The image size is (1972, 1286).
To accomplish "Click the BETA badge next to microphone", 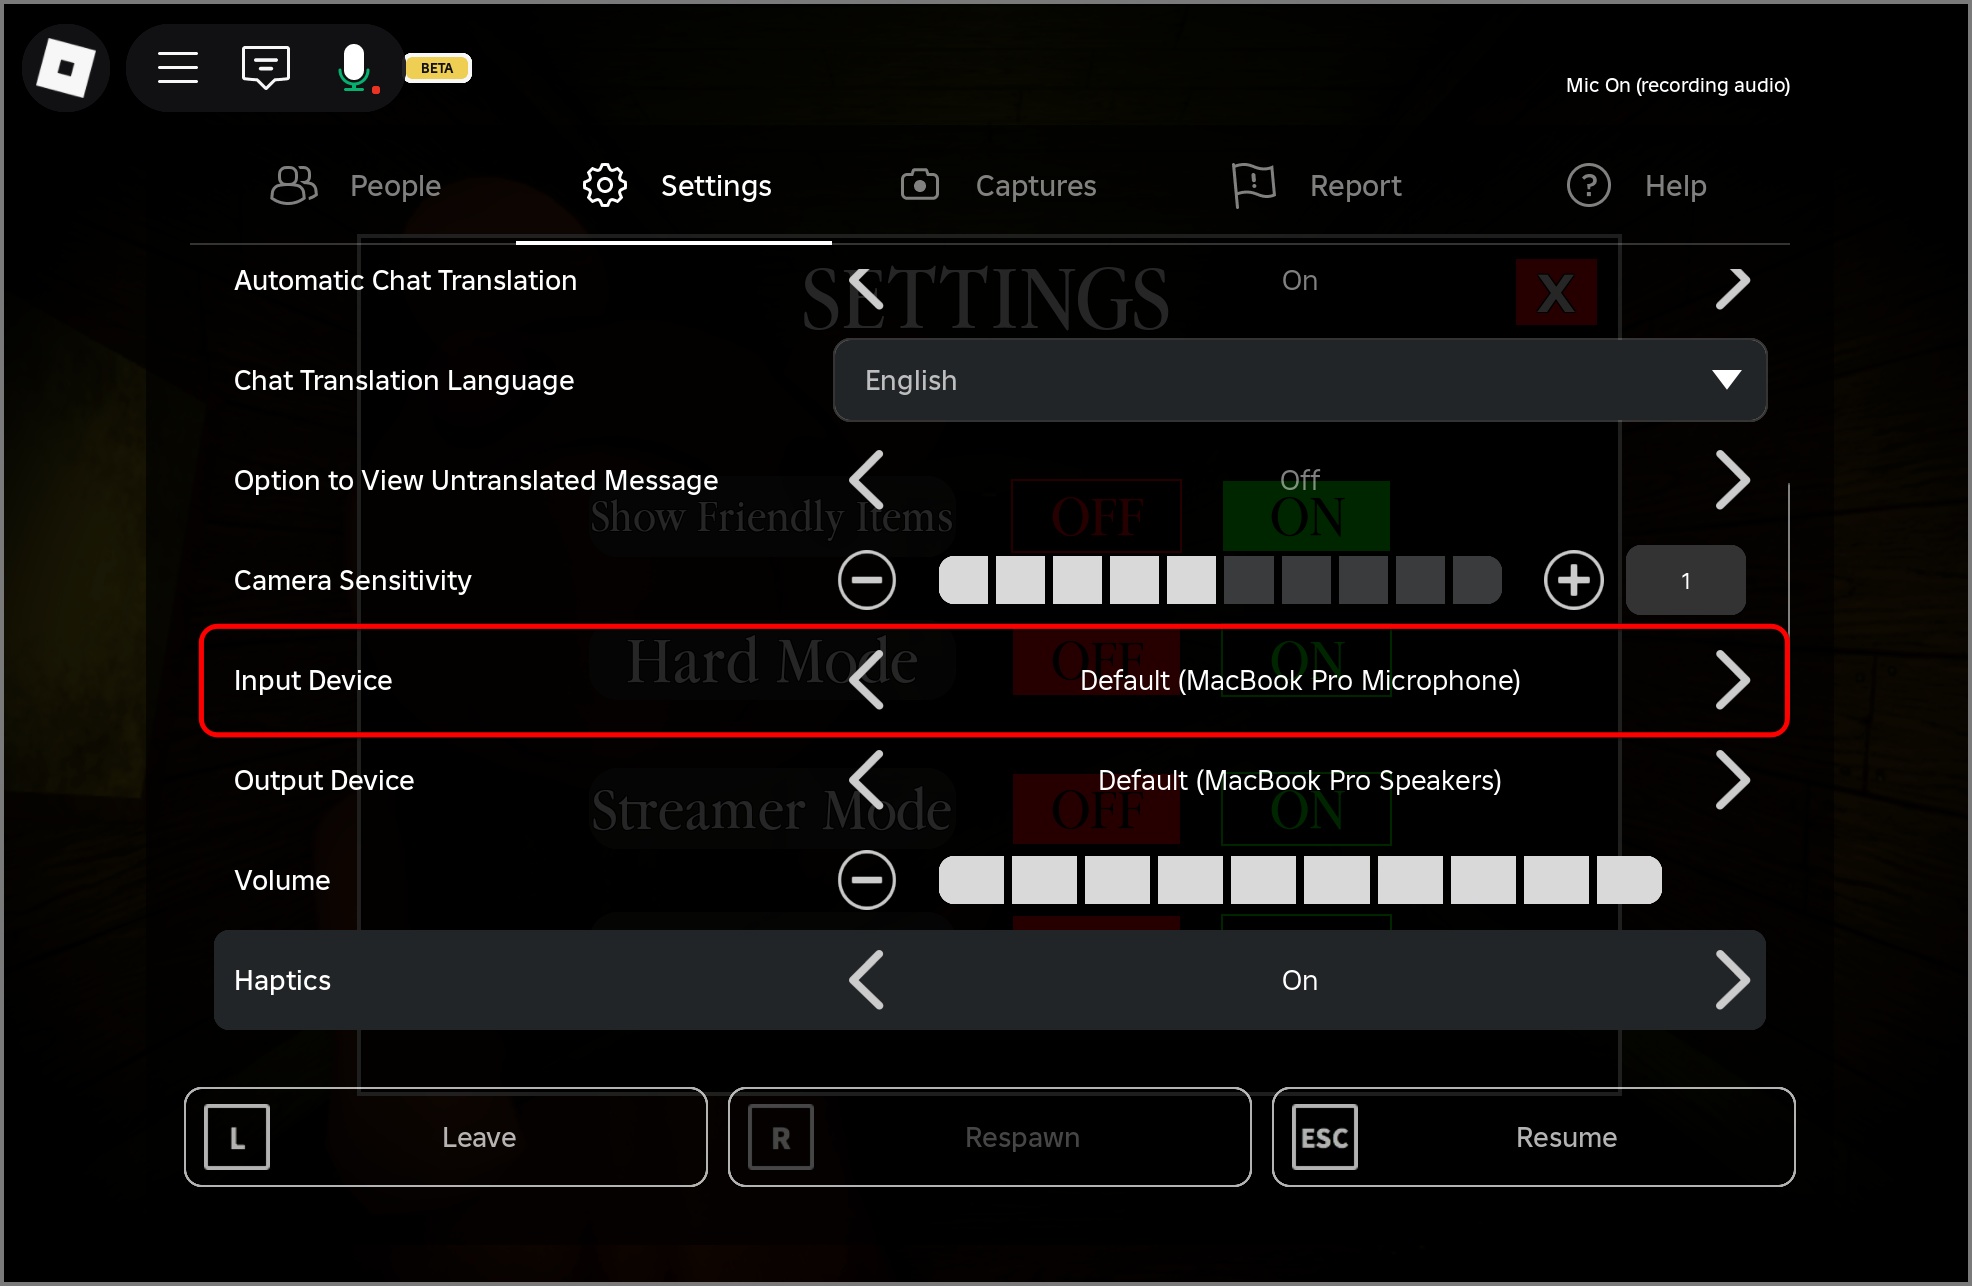I will pyautogui.click(x=437, y=67).
